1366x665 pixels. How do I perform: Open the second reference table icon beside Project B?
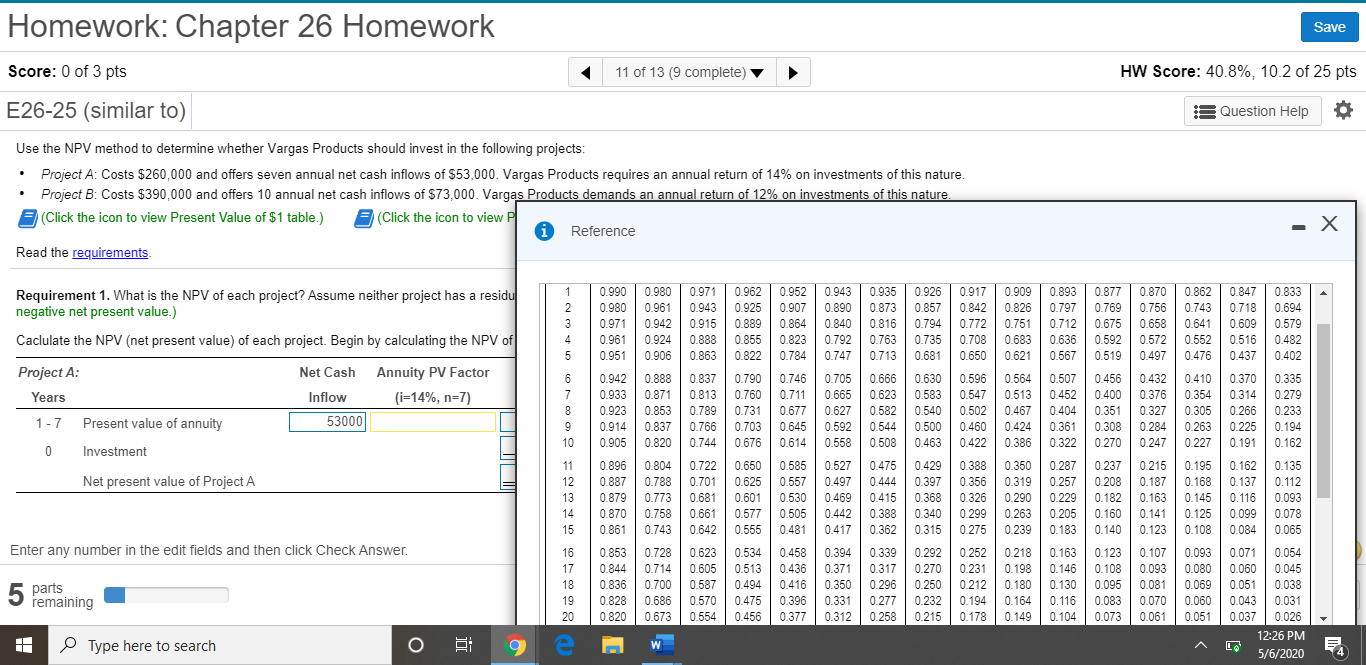363,218
